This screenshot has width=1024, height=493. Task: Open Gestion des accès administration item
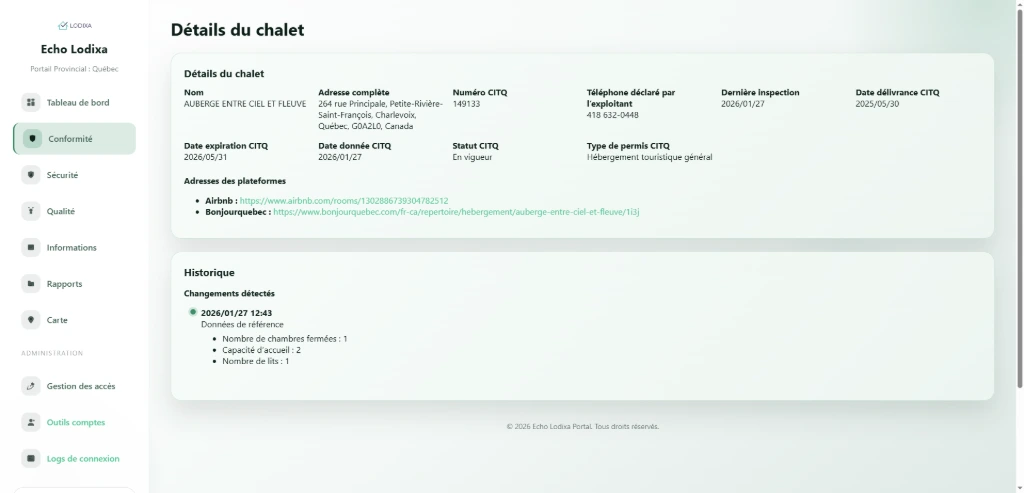(74, 386)
